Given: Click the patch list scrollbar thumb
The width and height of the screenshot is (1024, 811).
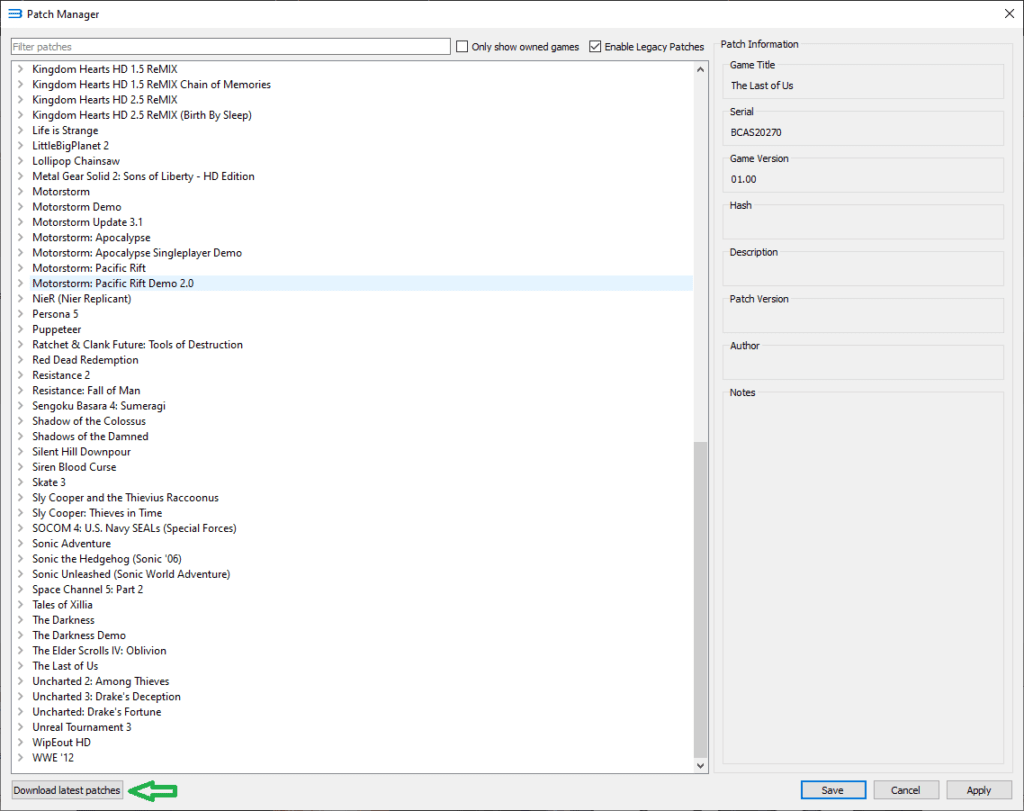Looking at the screenshot, I should coord(701,599).
